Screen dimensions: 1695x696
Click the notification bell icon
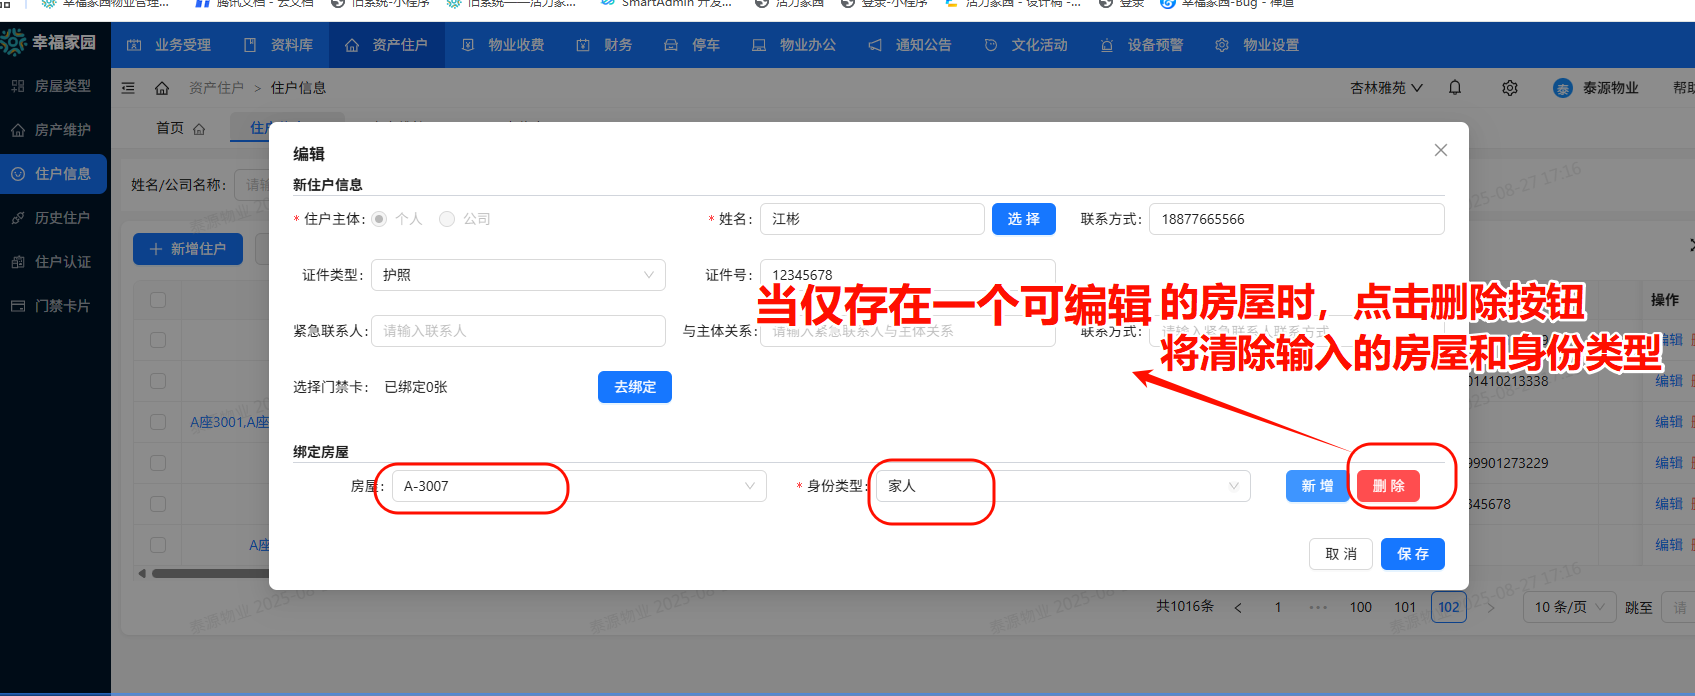tap(1455, 88)
